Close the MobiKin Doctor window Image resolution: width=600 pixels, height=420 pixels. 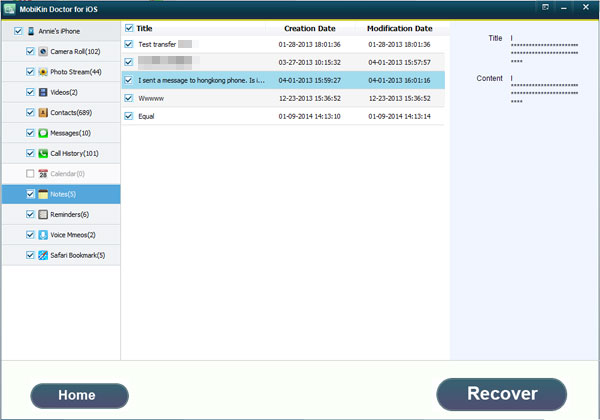click(585, 7)
